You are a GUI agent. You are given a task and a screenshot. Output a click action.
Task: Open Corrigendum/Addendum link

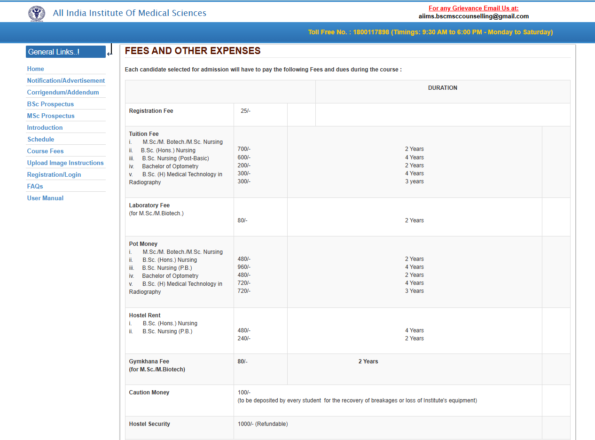coord(63,92)
